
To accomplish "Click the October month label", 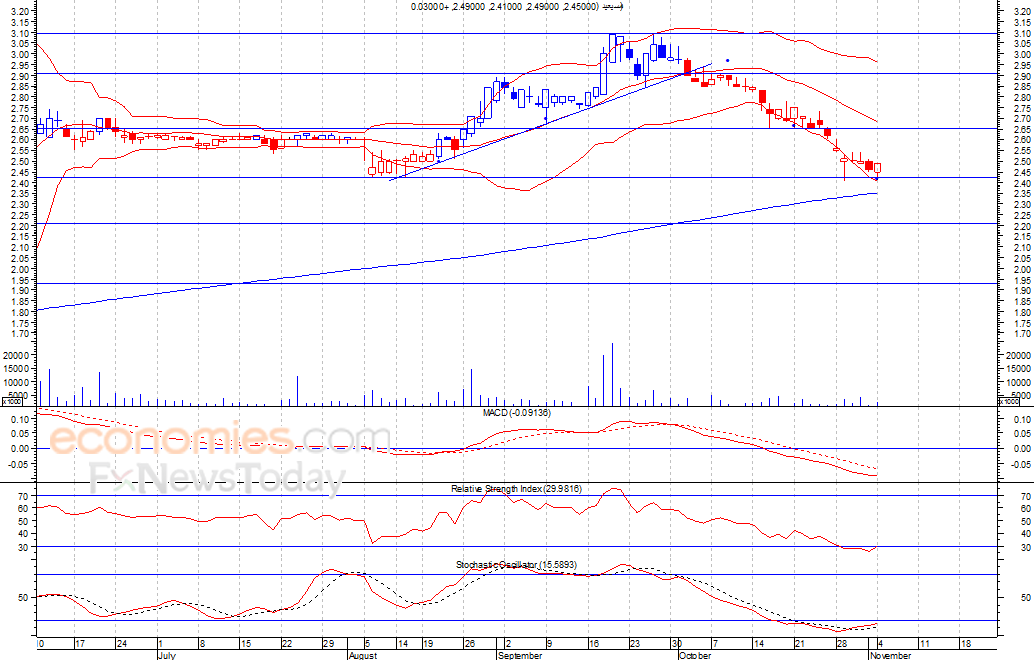I will (x=695, y=655).
